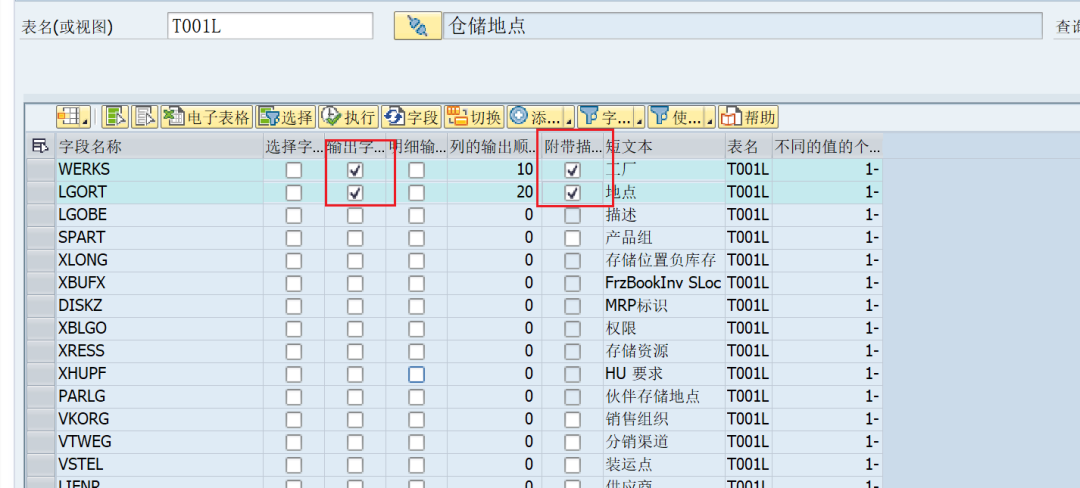This screenshot has height=488, width=1080.
Task: Click the field name cell PARLG
Action: 160,396
